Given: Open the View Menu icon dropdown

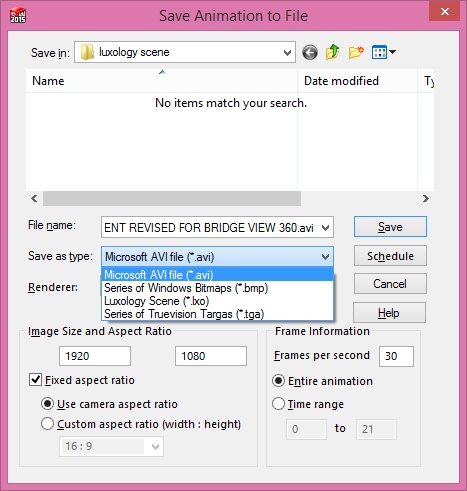Looking at the screenshot, I should 384,52.
